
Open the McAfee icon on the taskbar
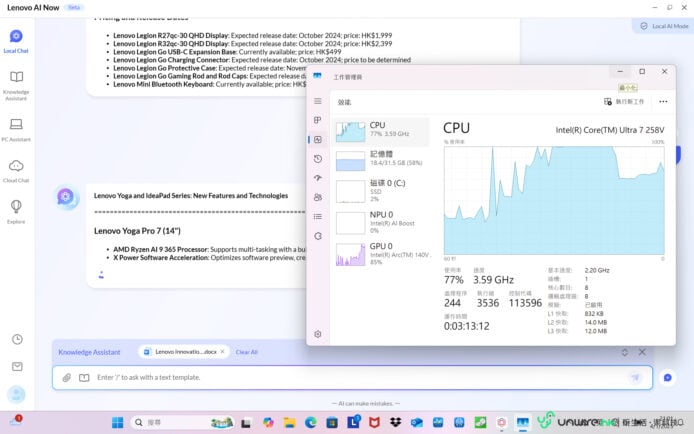click(x=374, y=422)
